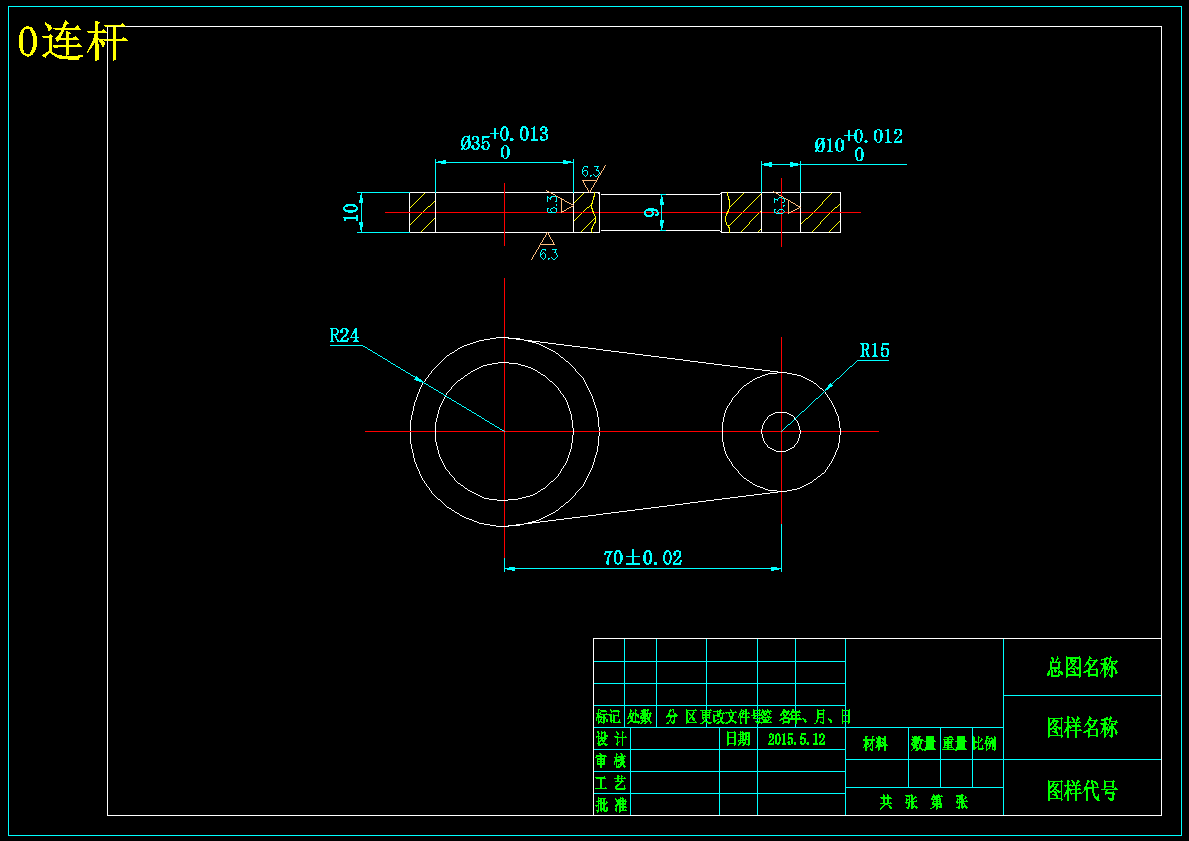Screen dimensions: 1189x841
Task: Click the '工艺' row label
Action: click(x=610, y=783)
